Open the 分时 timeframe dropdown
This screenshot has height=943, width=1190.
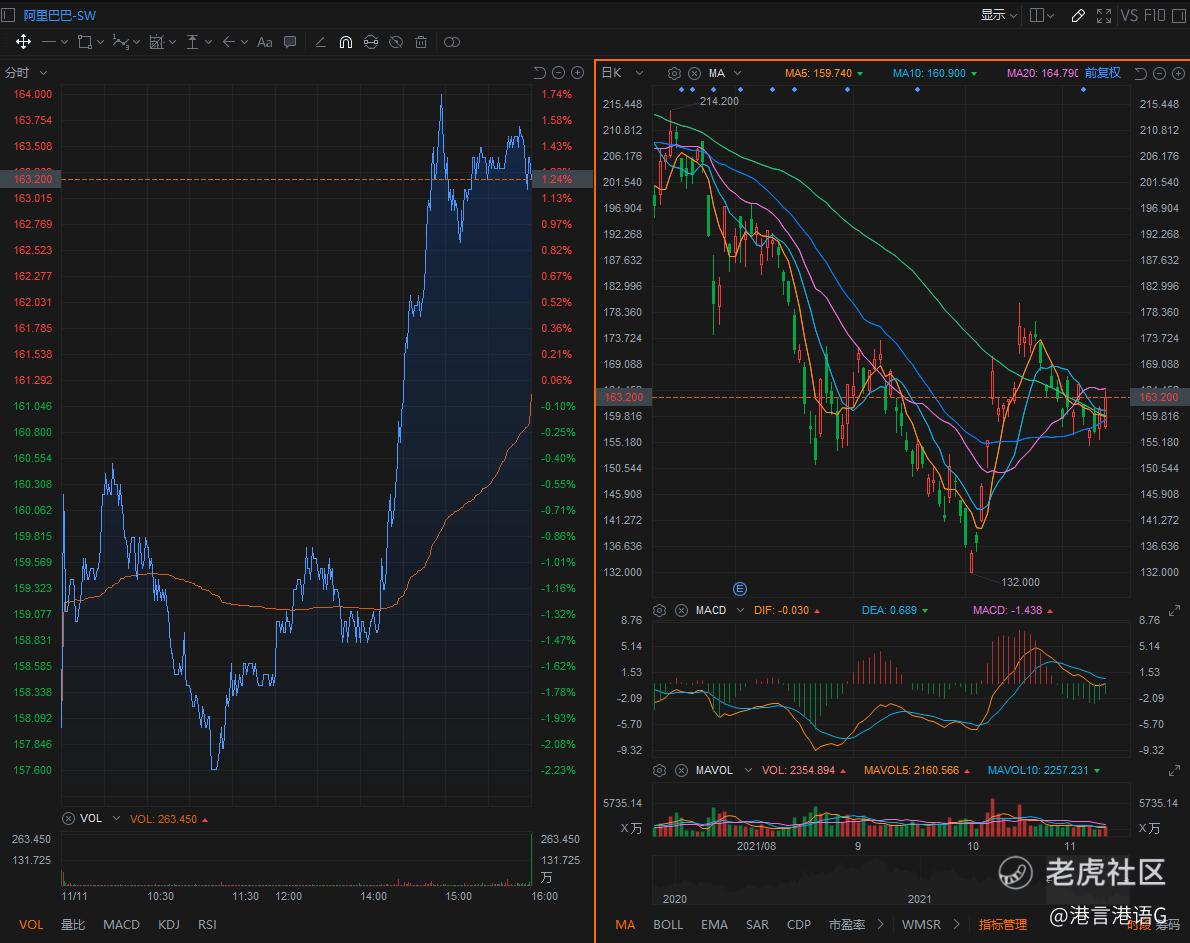[27, 73]
